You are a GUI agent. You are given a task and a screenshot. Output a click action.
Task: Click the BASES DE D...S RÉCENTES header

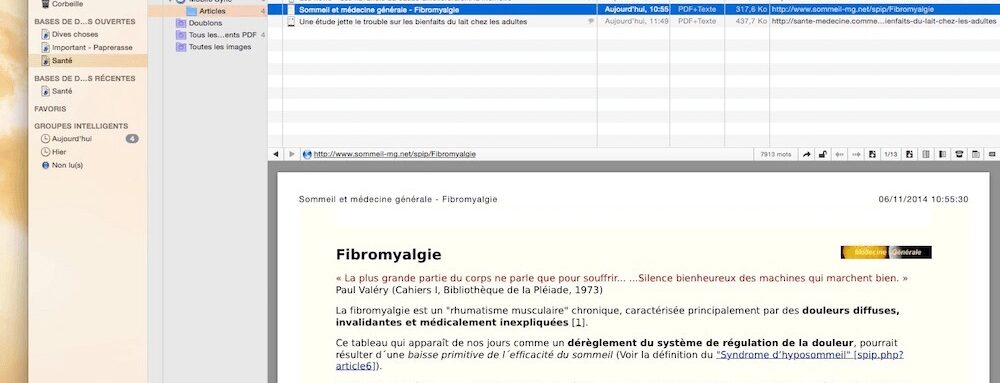85,78
